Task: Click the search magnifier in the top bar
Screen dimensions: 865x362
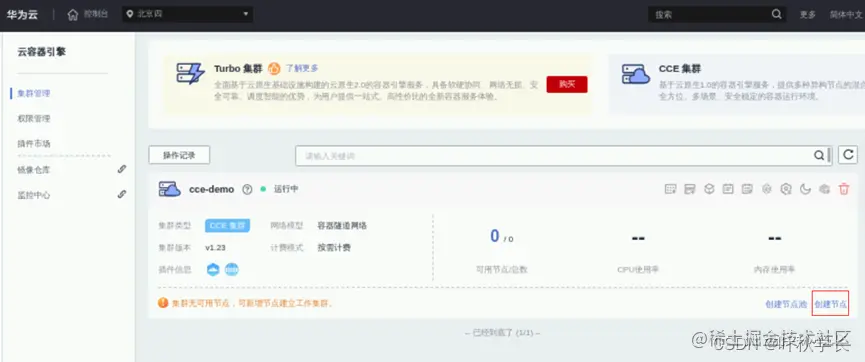Action: [x=776, y=14]
